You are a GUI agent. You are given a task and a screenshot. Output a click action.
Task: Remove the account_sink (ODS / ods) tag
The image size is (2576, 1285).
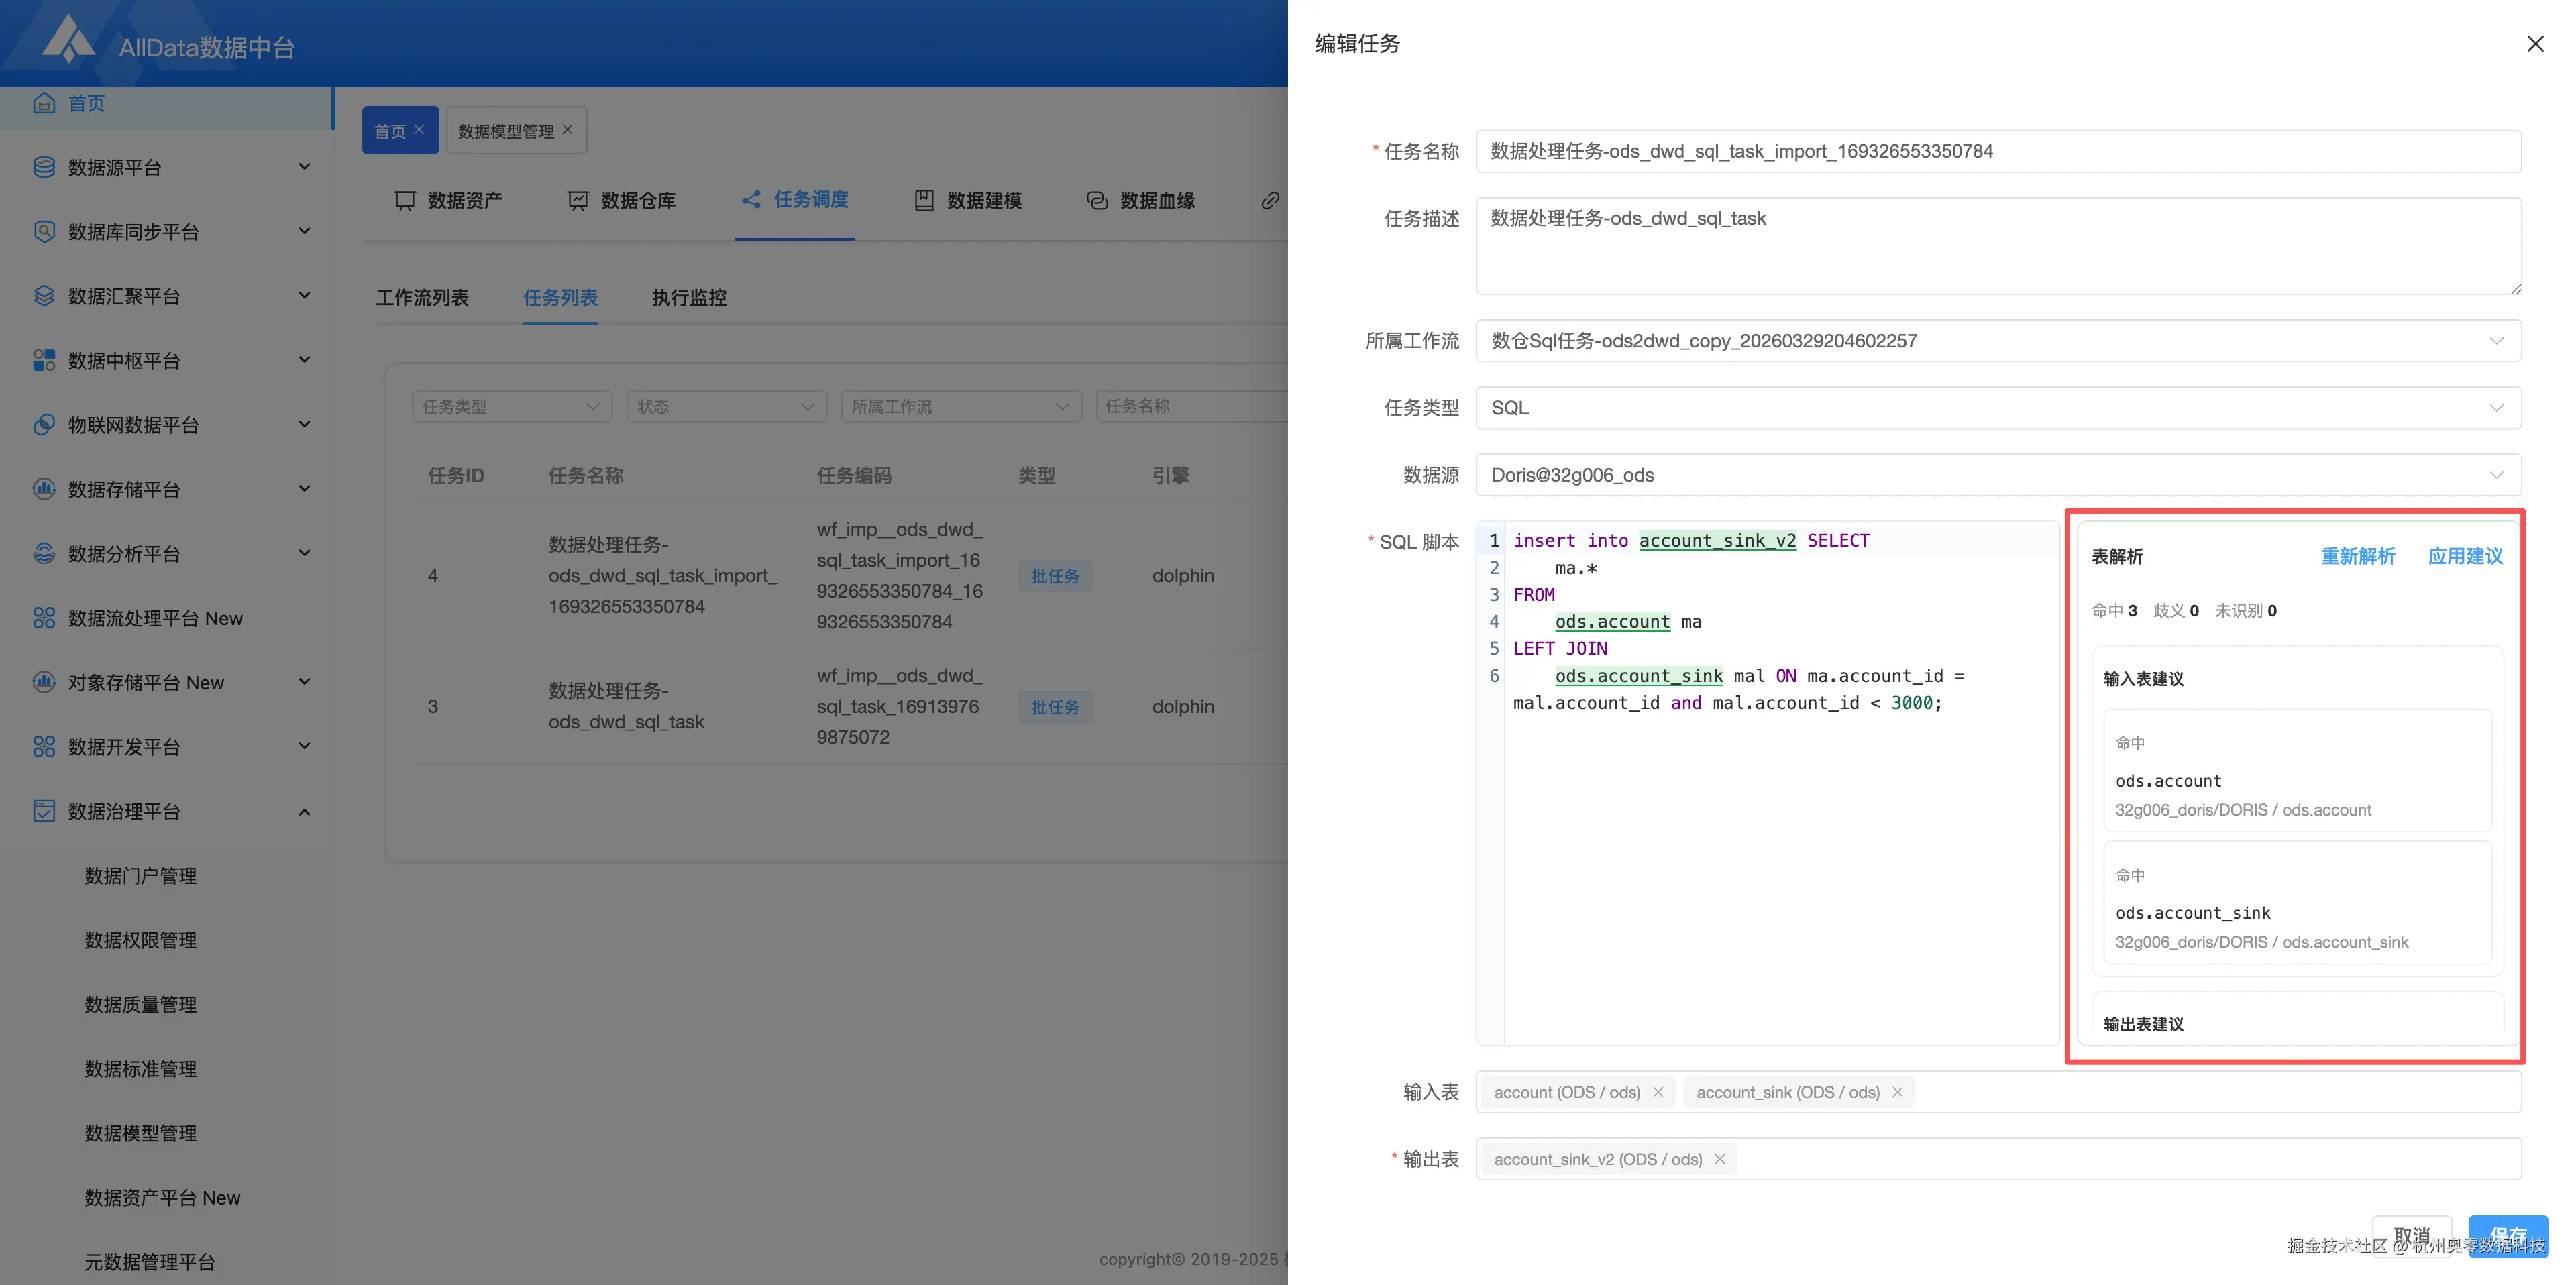[1897, 1092]
